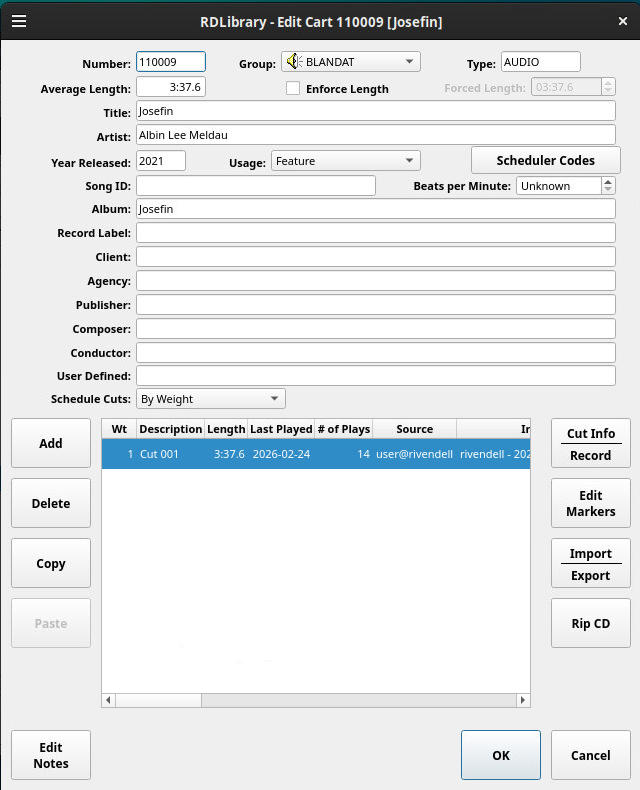The height and width of the screenshot is (790, 640).
Task: Click the empty Song ID field
Action: [x=256, y=186]
